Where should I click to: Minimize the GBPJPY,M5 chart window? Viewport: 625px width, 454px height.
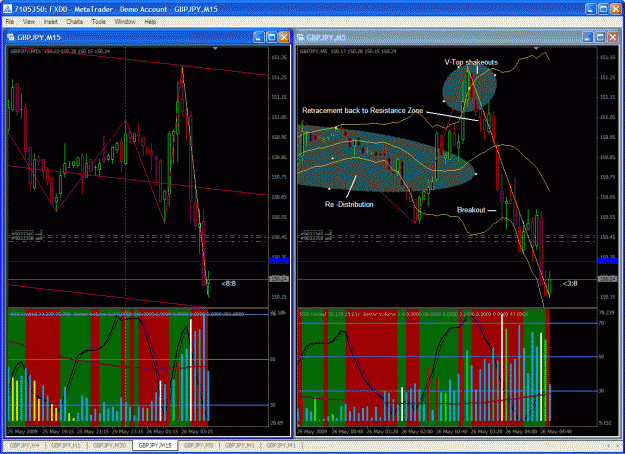587,37
